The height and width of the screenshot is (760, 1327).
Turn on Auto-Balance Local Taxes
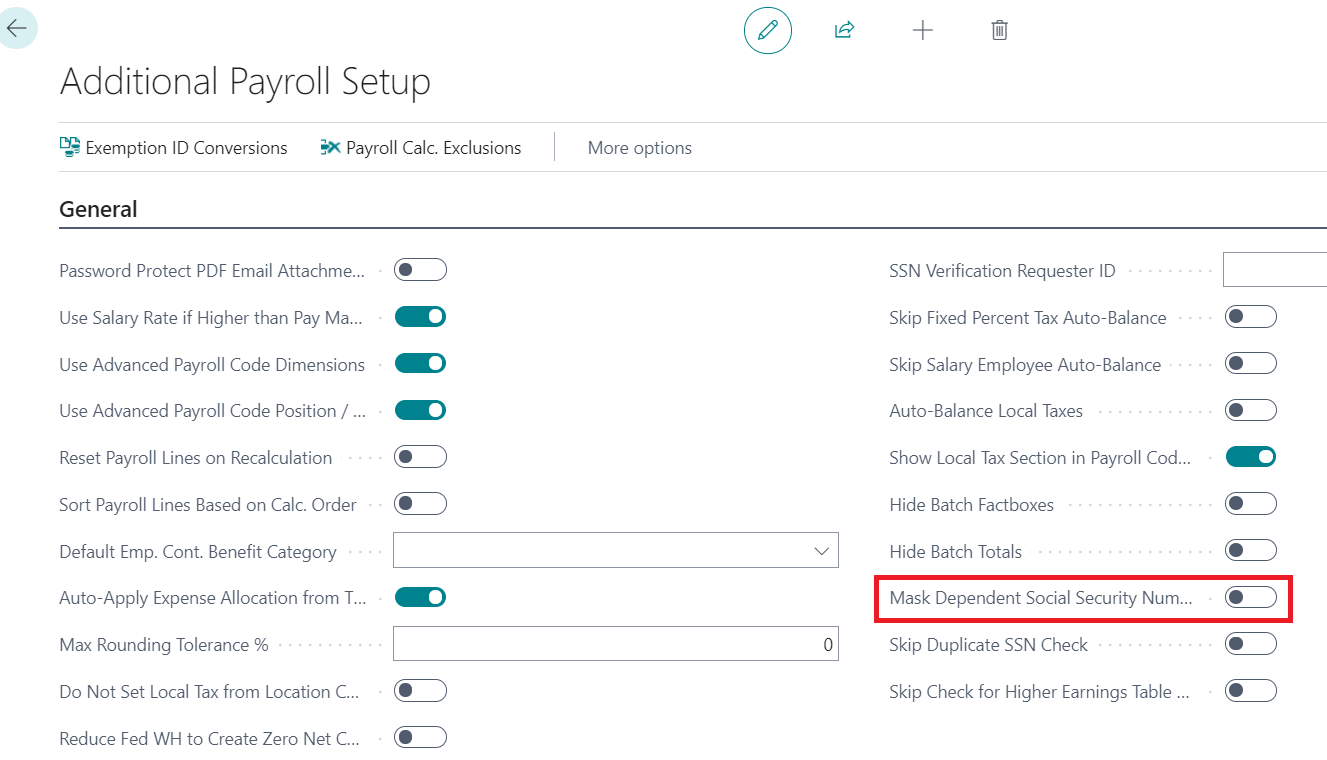click(1251, 410)
